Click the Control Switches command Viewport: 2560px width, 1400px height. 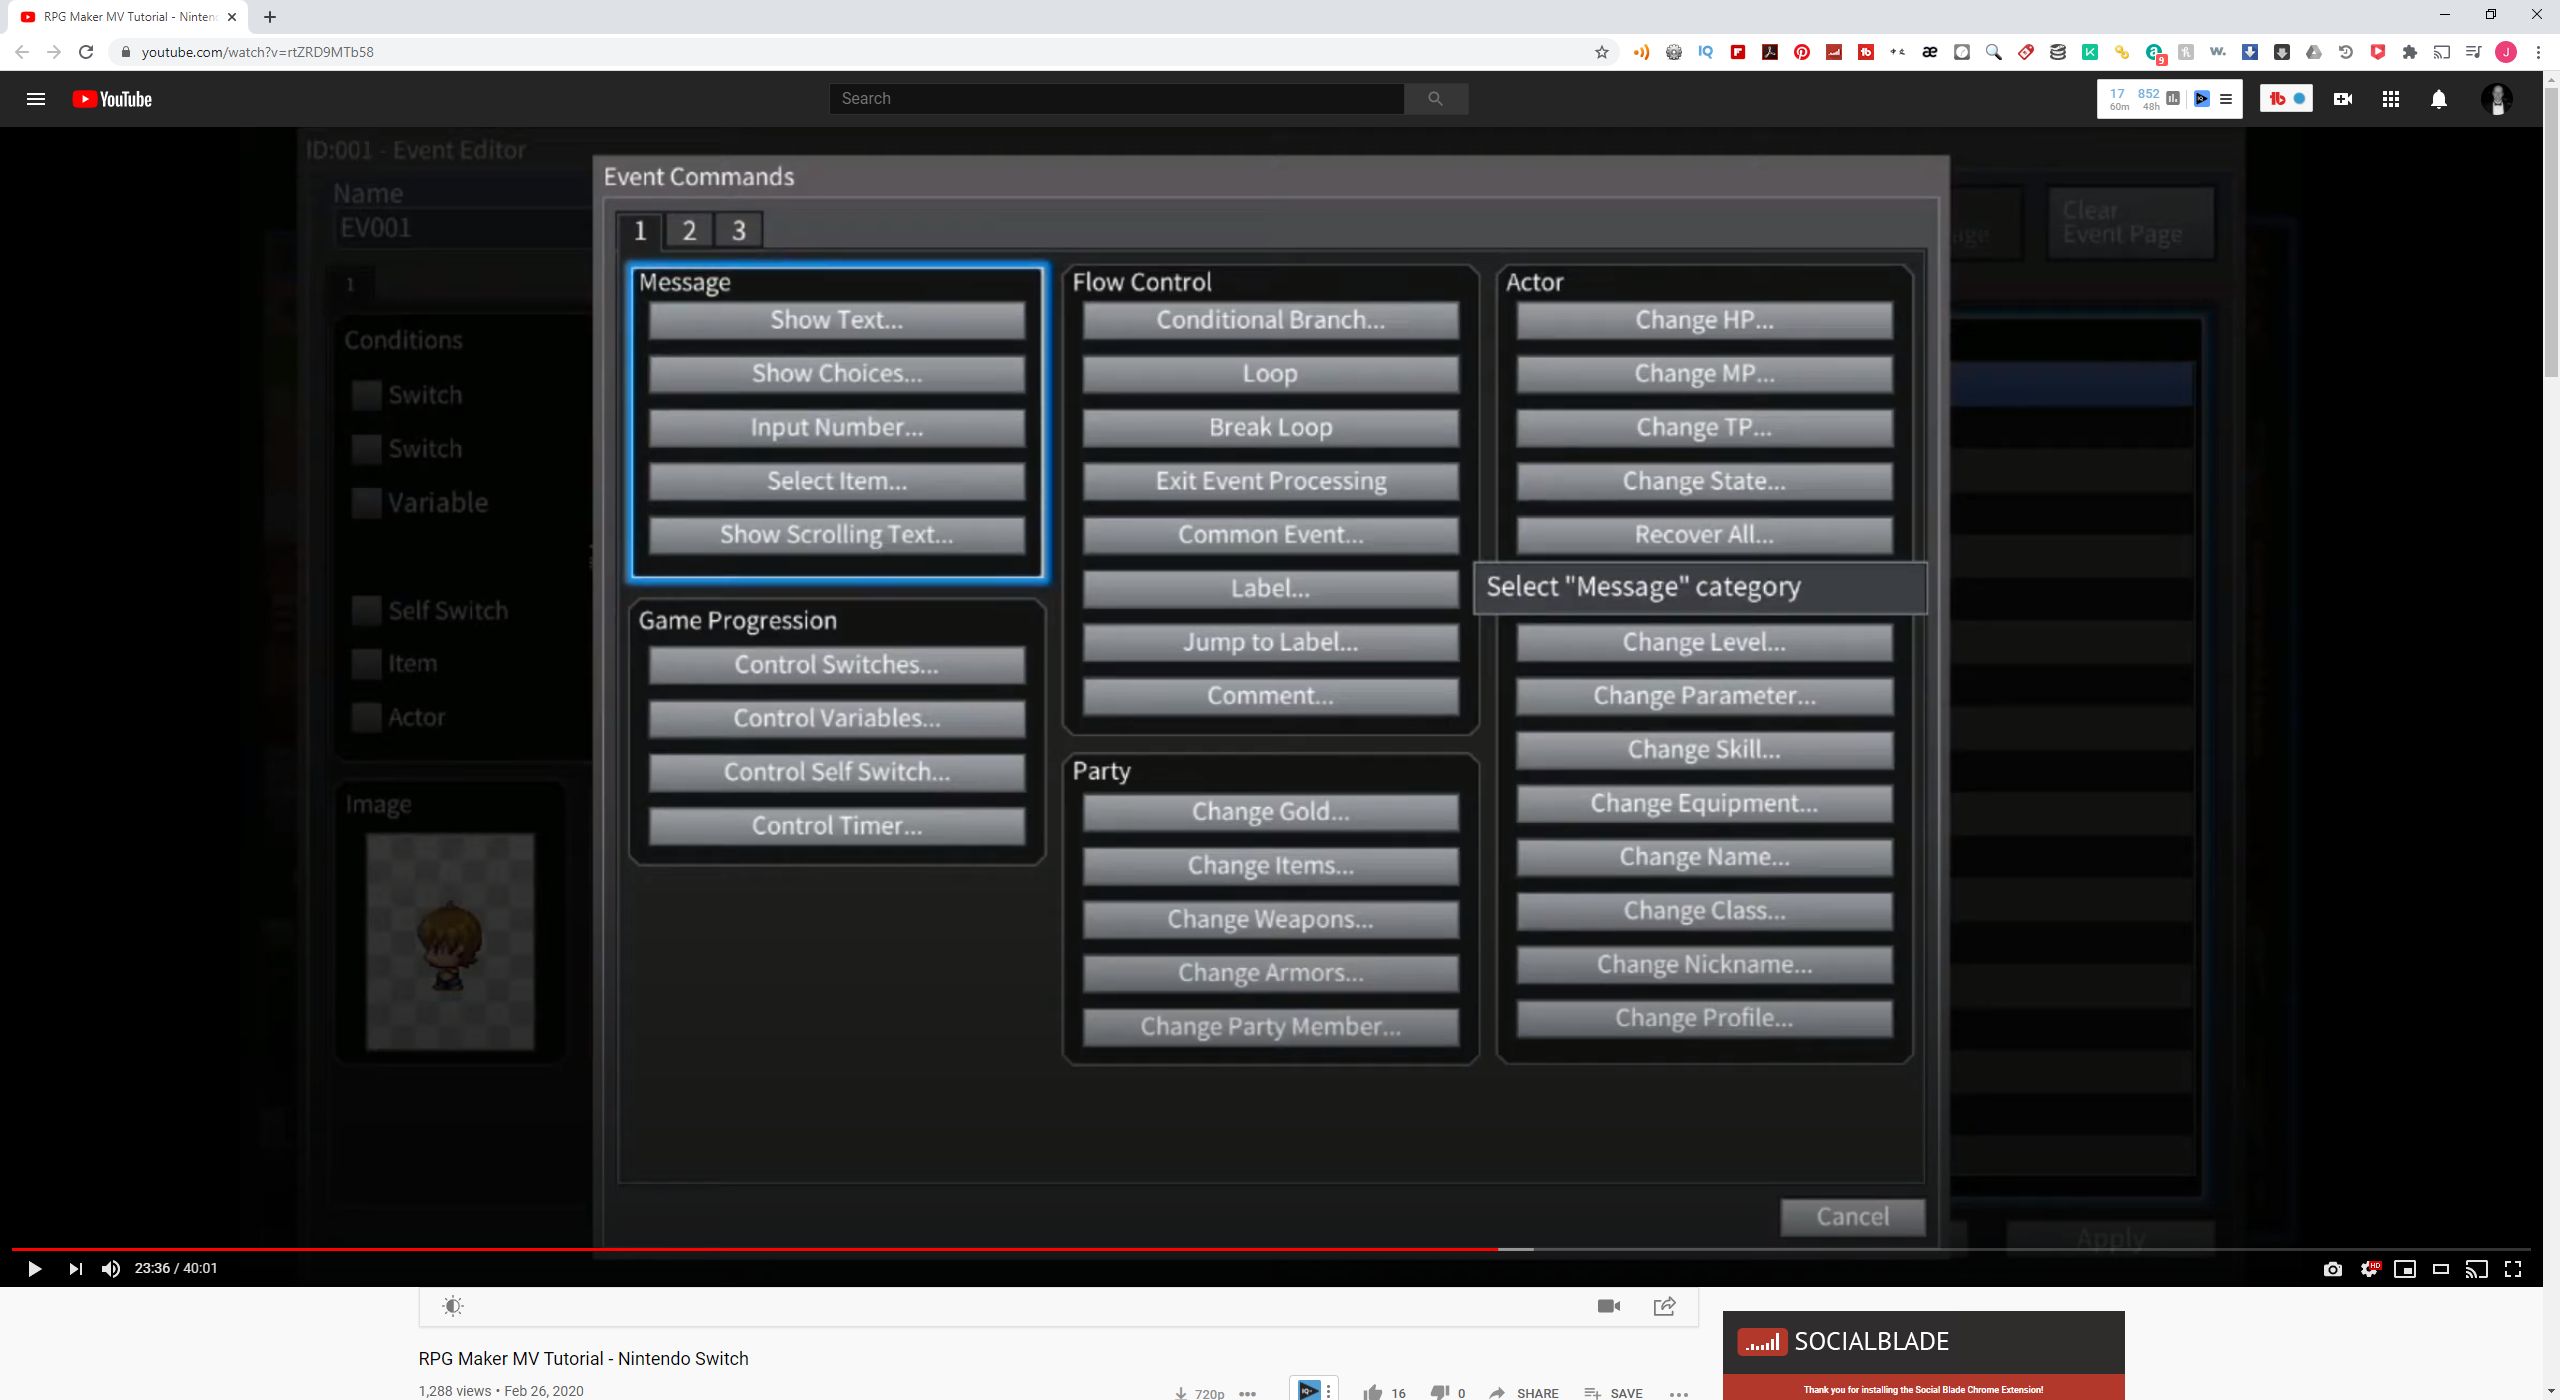[837, 665]
